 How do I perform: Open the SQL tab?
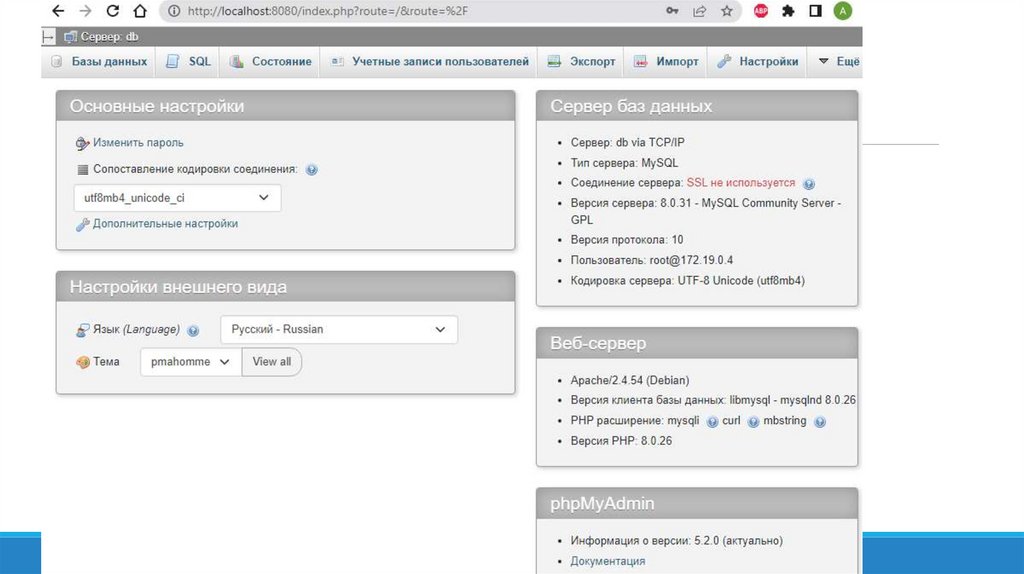click(189, 61)
